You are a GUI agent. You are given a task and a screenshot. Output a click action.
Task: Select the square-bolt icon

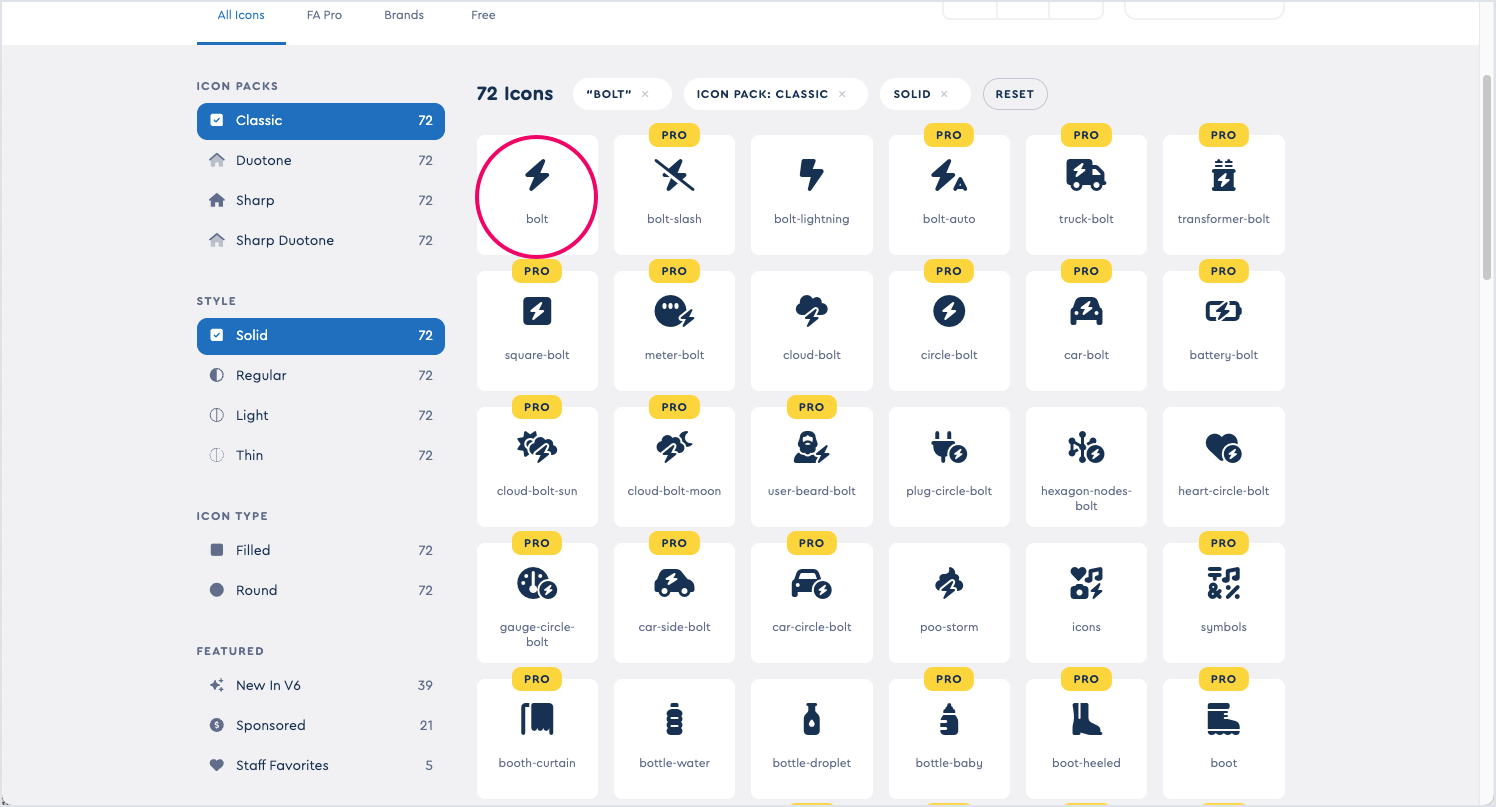point(537,330)
